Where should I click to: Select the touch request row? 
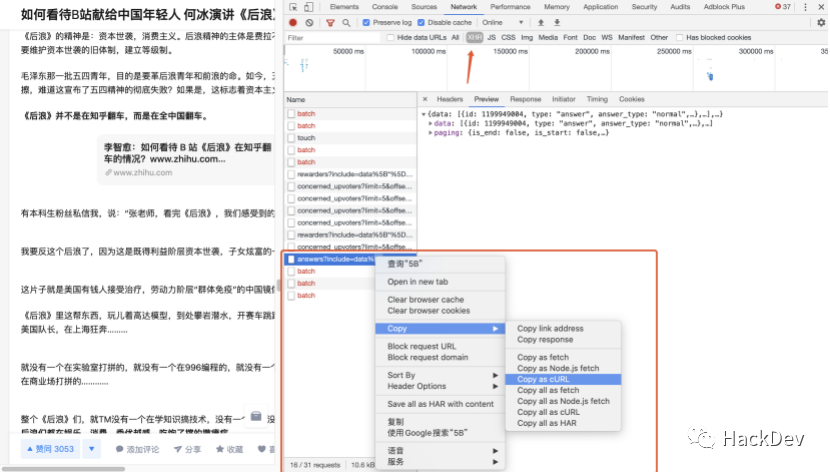point(350,138)
